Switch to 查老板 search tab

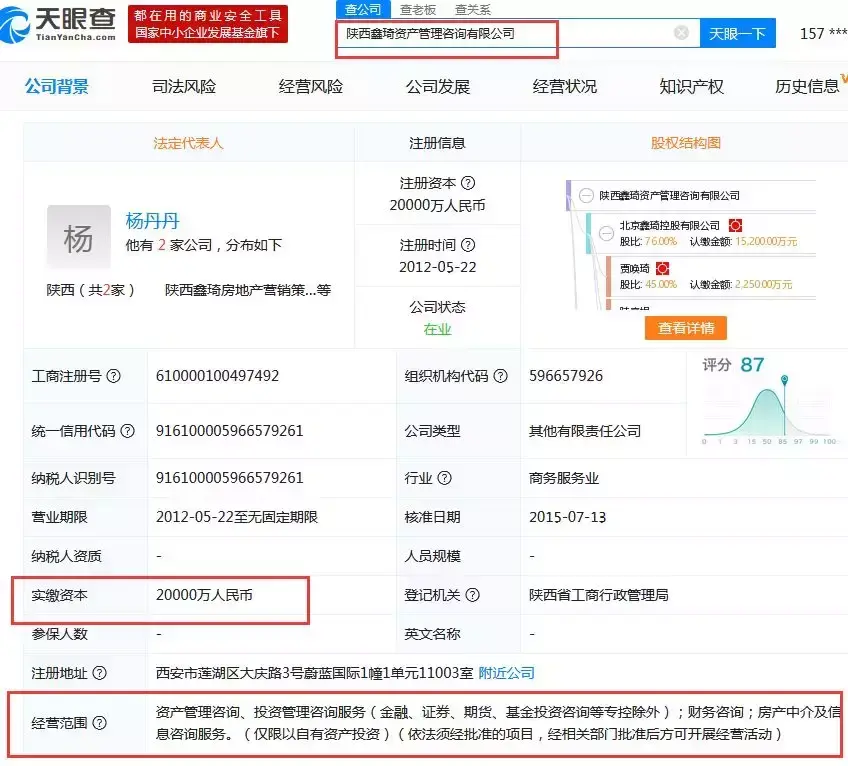pos(418,9)
